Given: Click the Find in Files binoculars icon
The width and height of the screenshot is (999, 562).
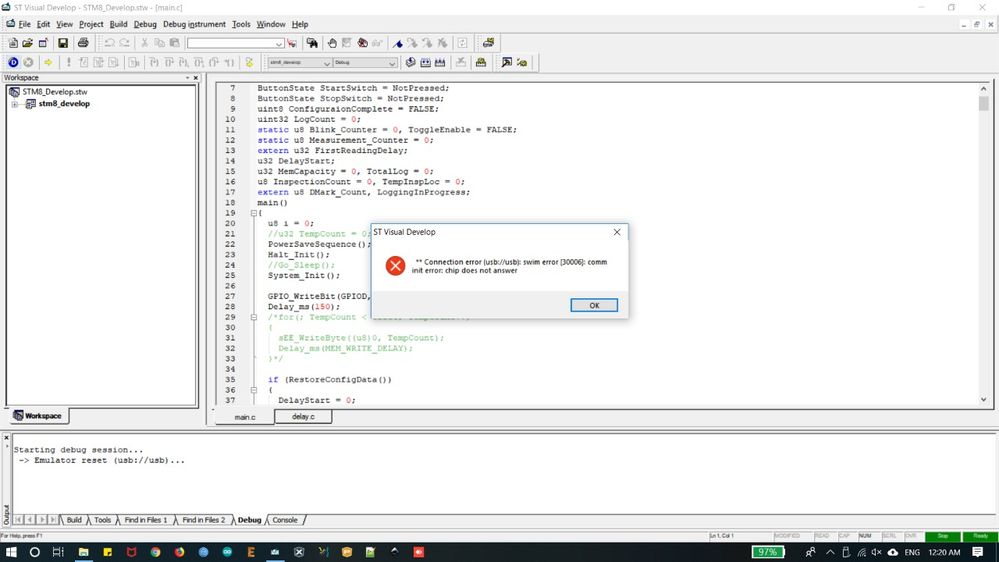Looking at the screenshot, I should point(312,43).
